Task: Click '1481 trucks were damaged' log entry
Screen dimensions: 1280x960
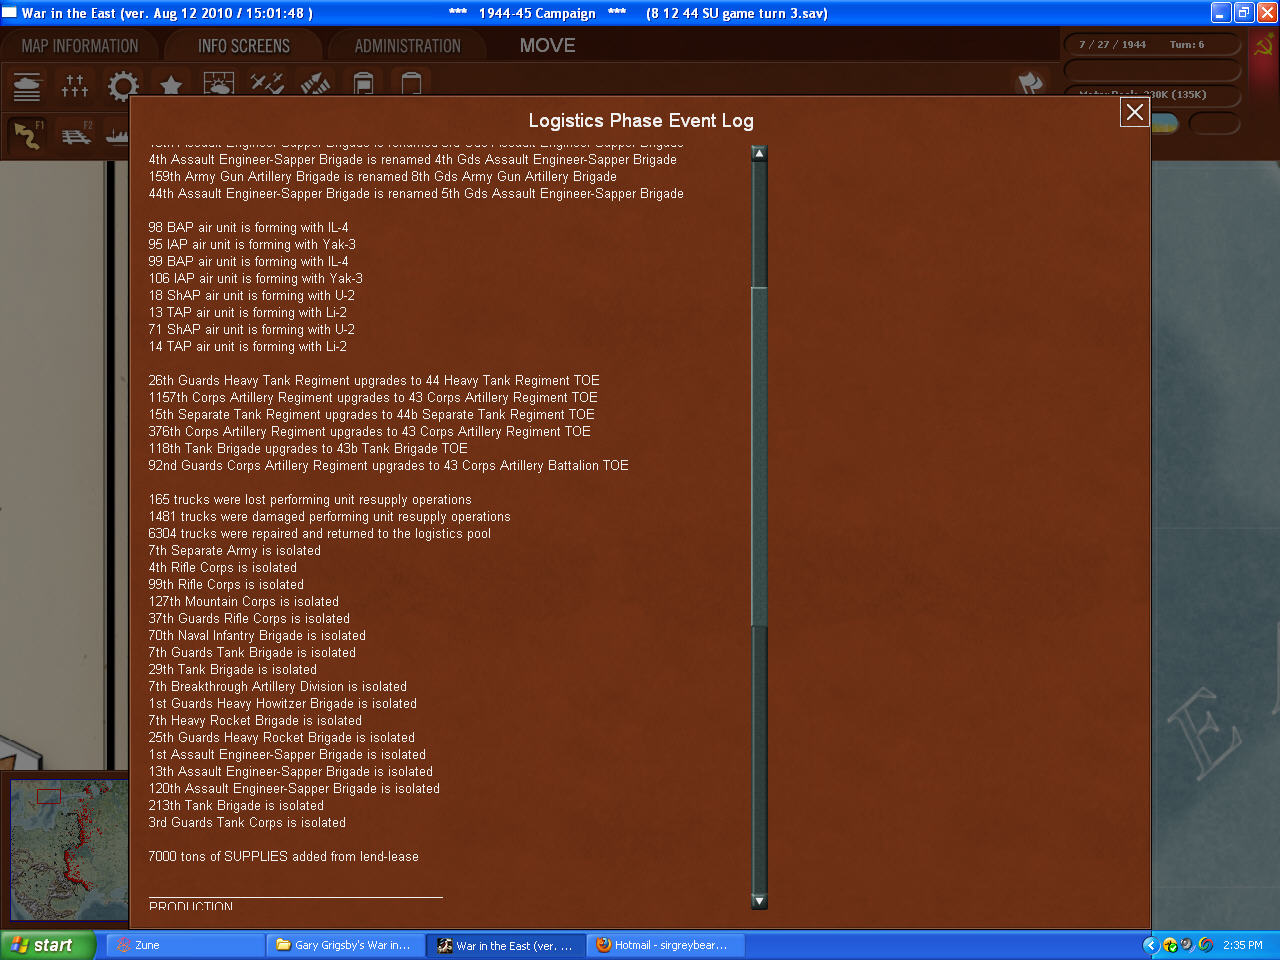Action: 330,517
